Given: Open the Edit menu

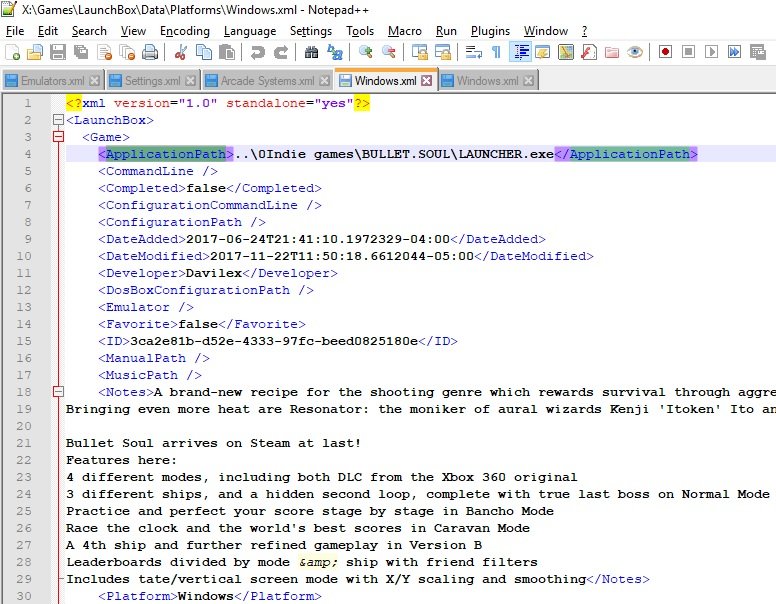Looking at the screenshot, I should (48, 31).
